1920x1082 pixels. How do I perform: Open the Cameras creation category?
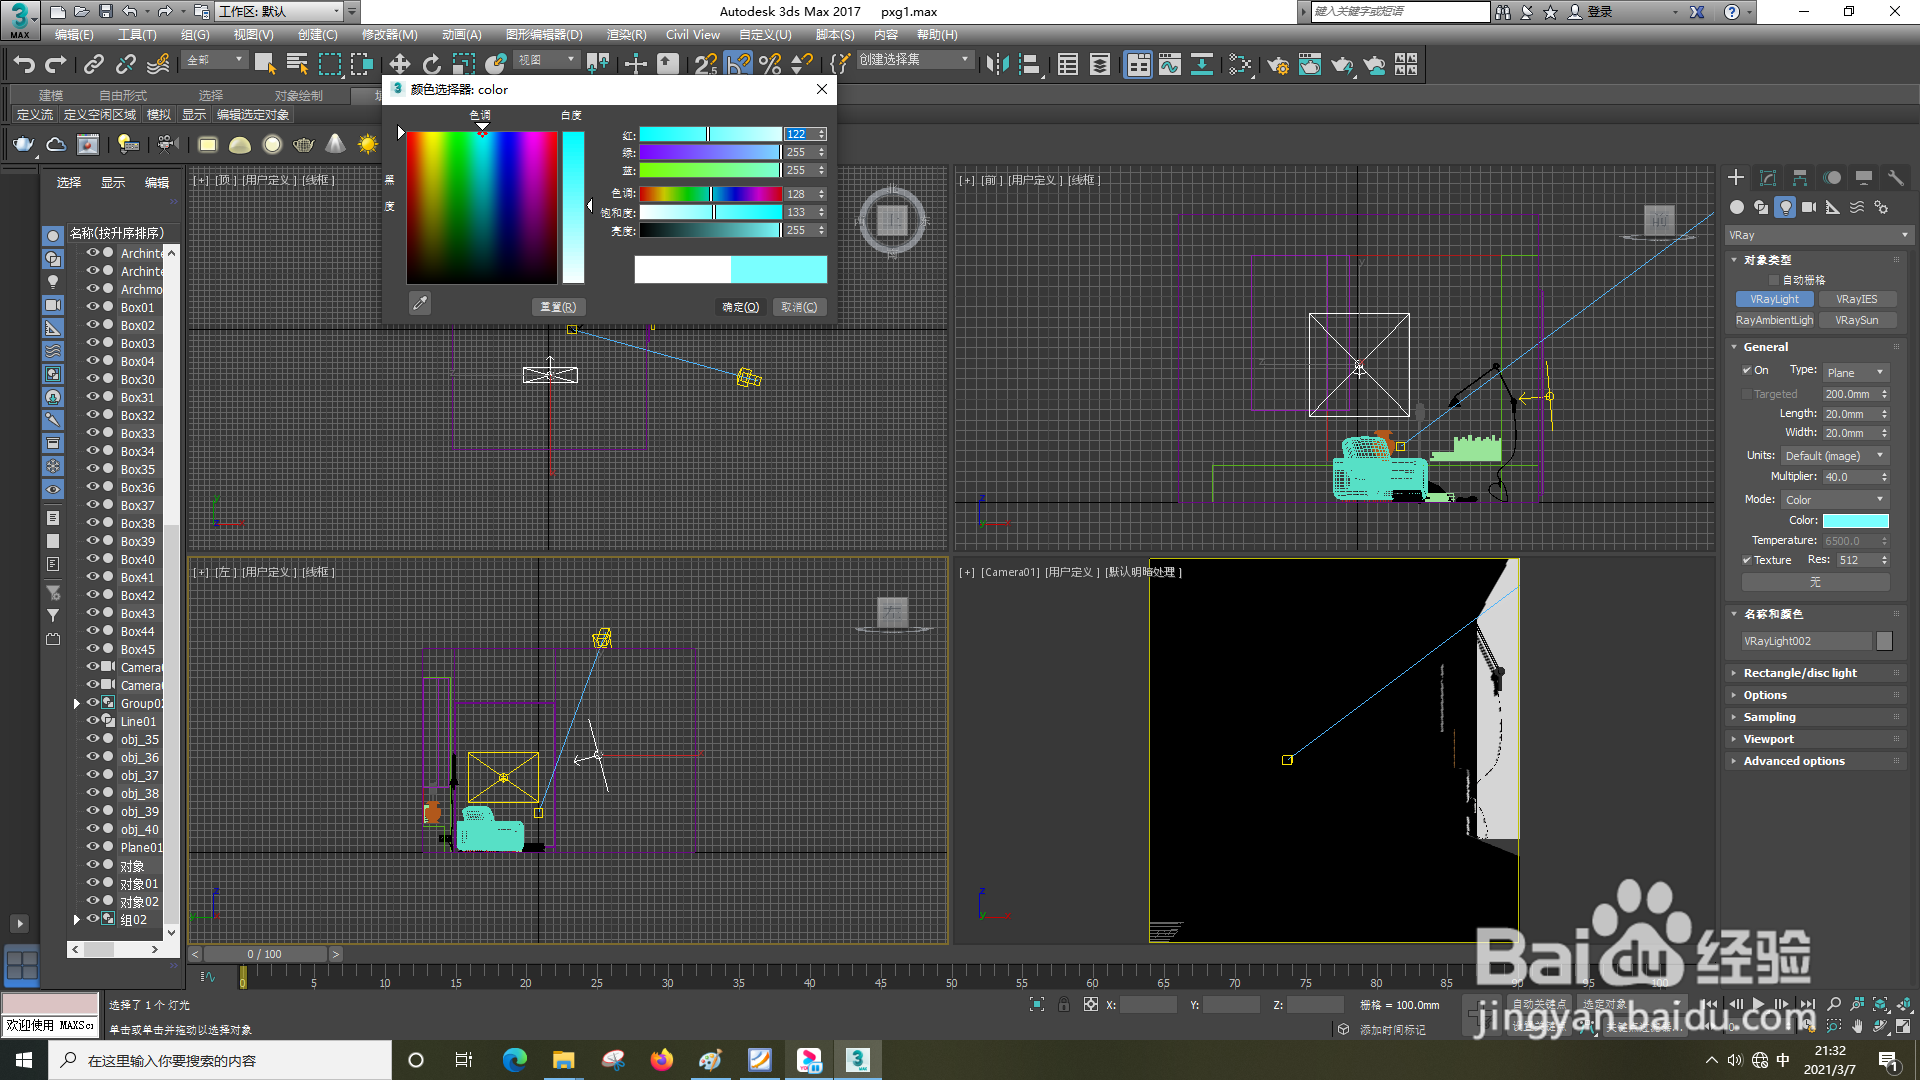1809,207
